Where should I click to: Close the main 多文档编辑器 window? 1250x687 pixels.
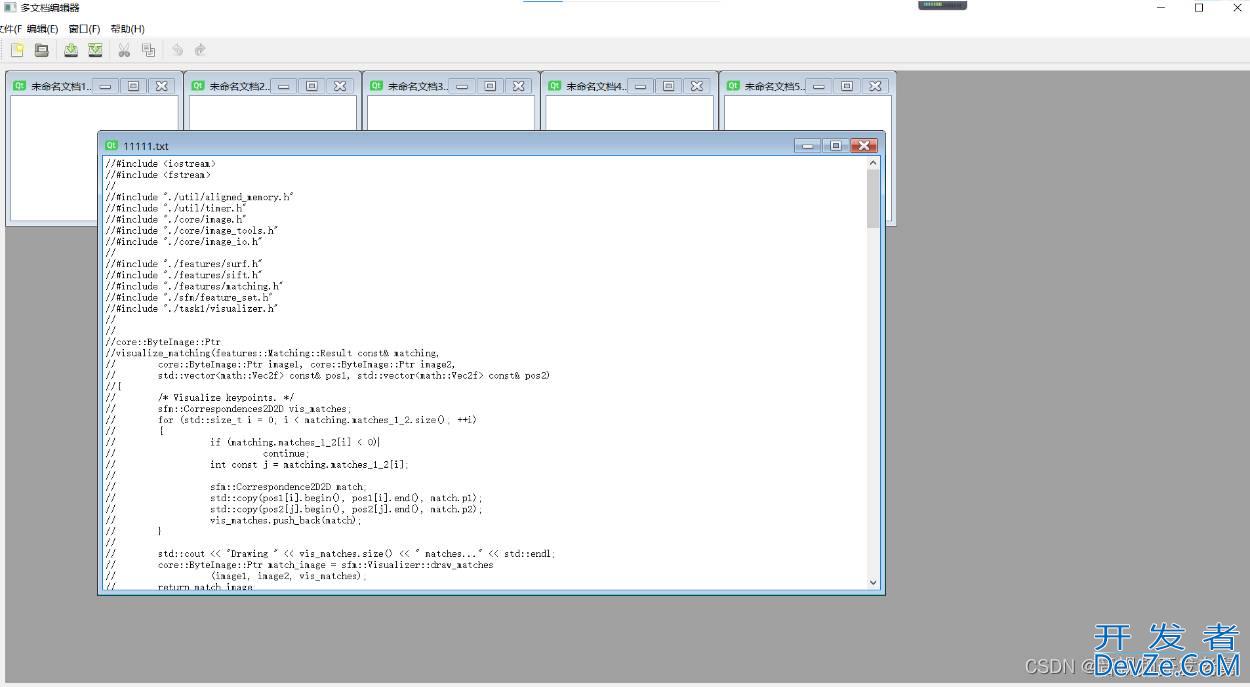1236,8
